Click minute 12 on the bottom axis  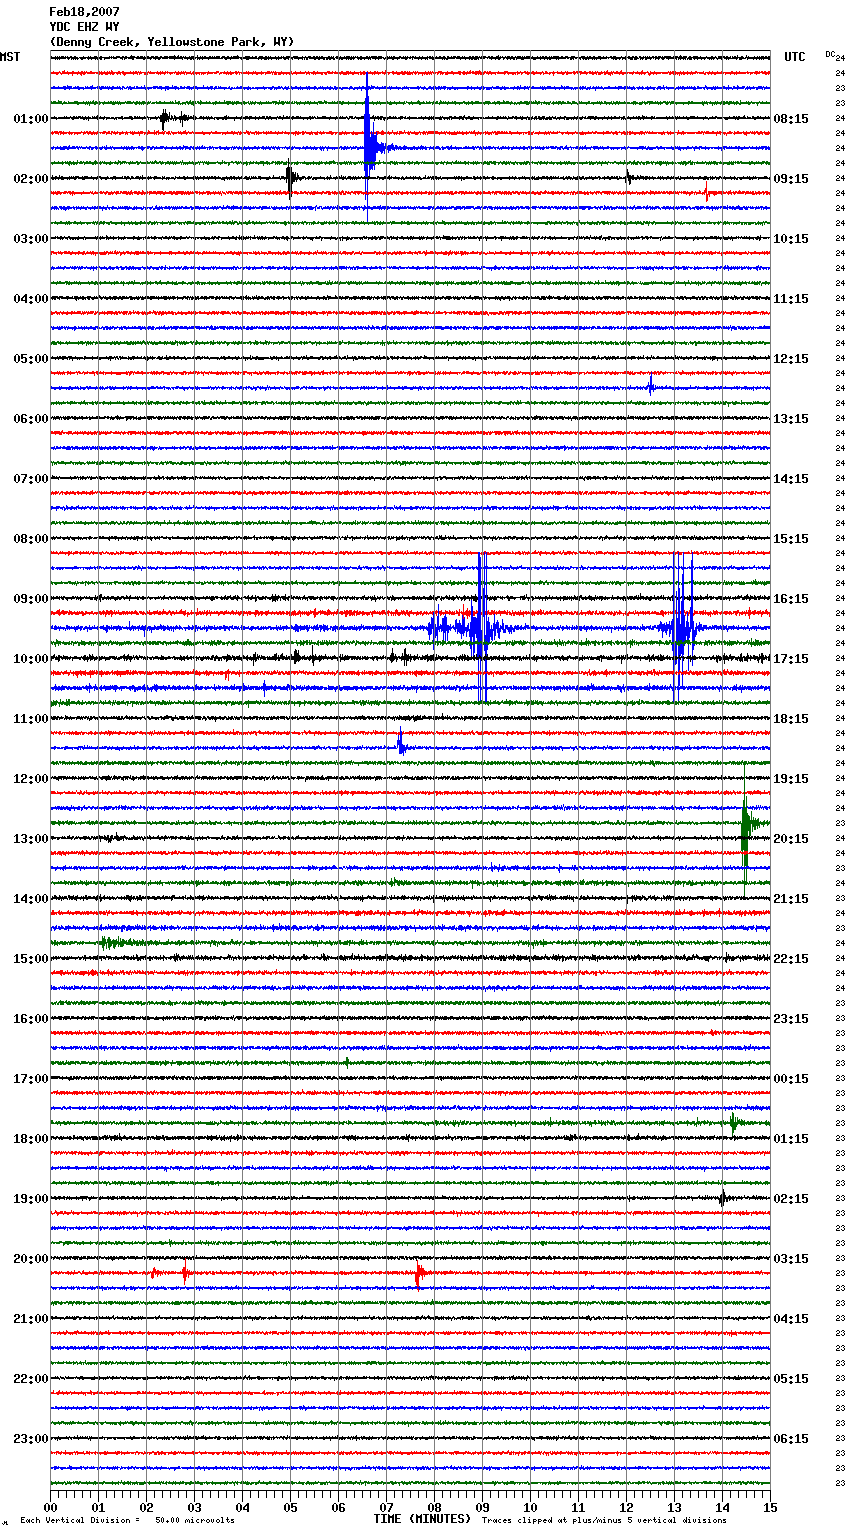tap(626, 1507)
